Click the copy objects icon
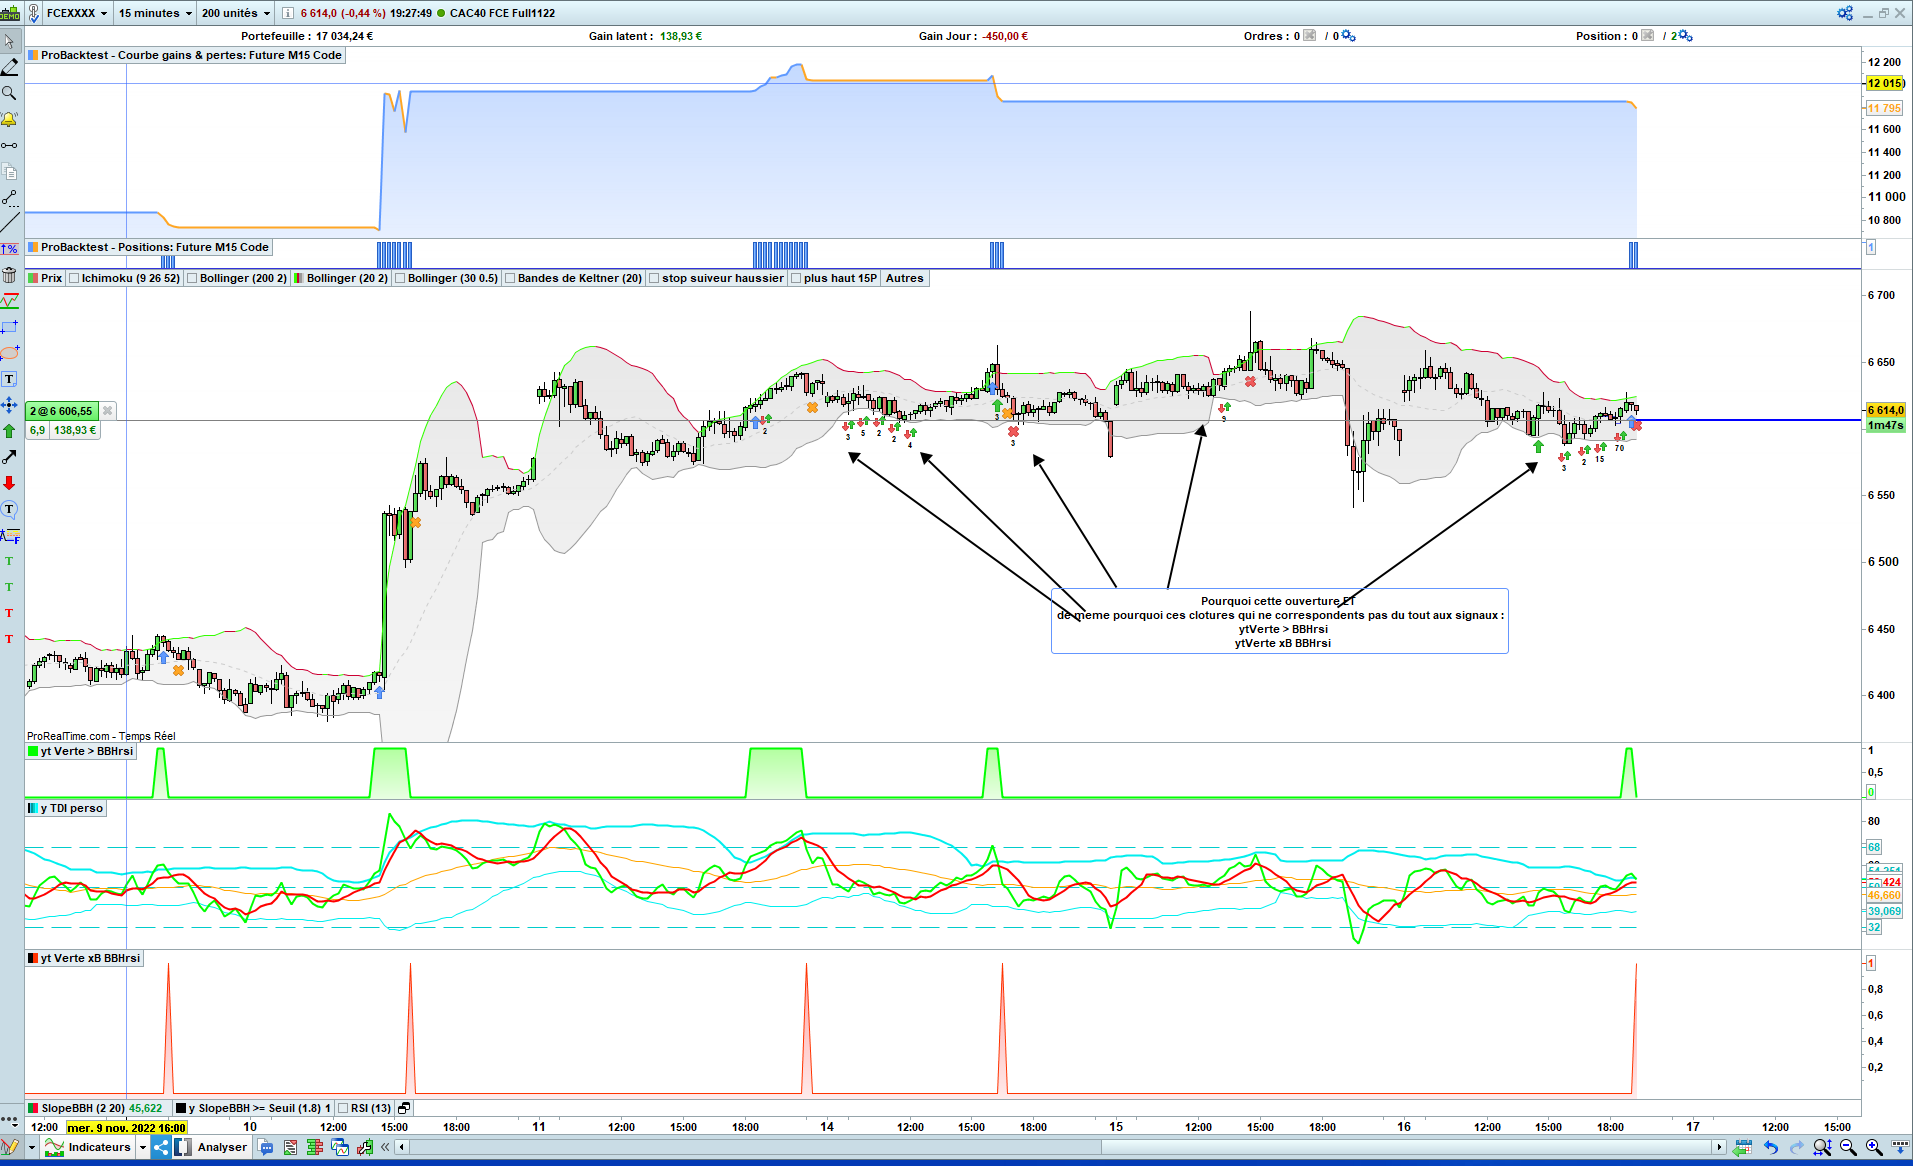The image size is (1913, 1166). tap(9, 171)
